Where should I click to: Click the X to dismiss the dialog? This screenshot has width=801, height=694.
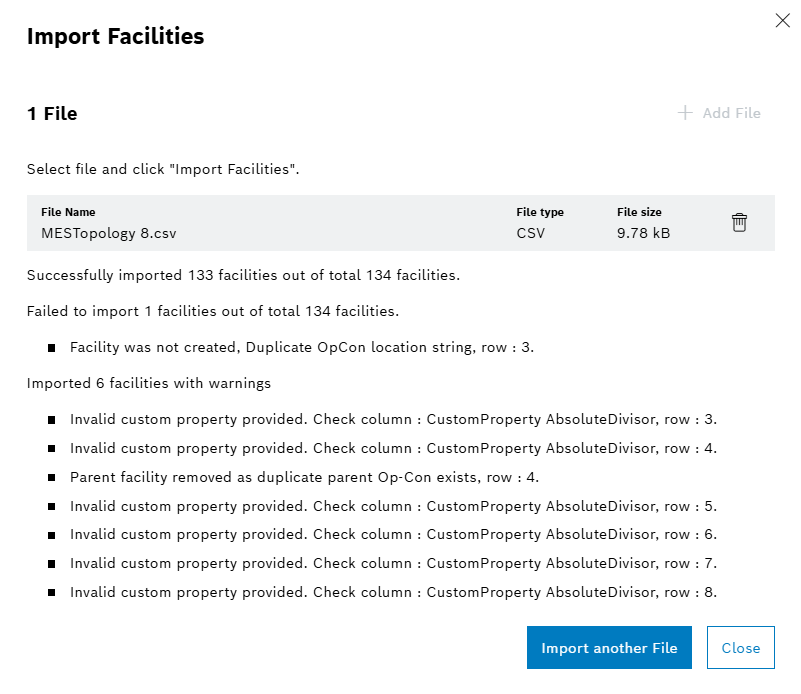782,20
